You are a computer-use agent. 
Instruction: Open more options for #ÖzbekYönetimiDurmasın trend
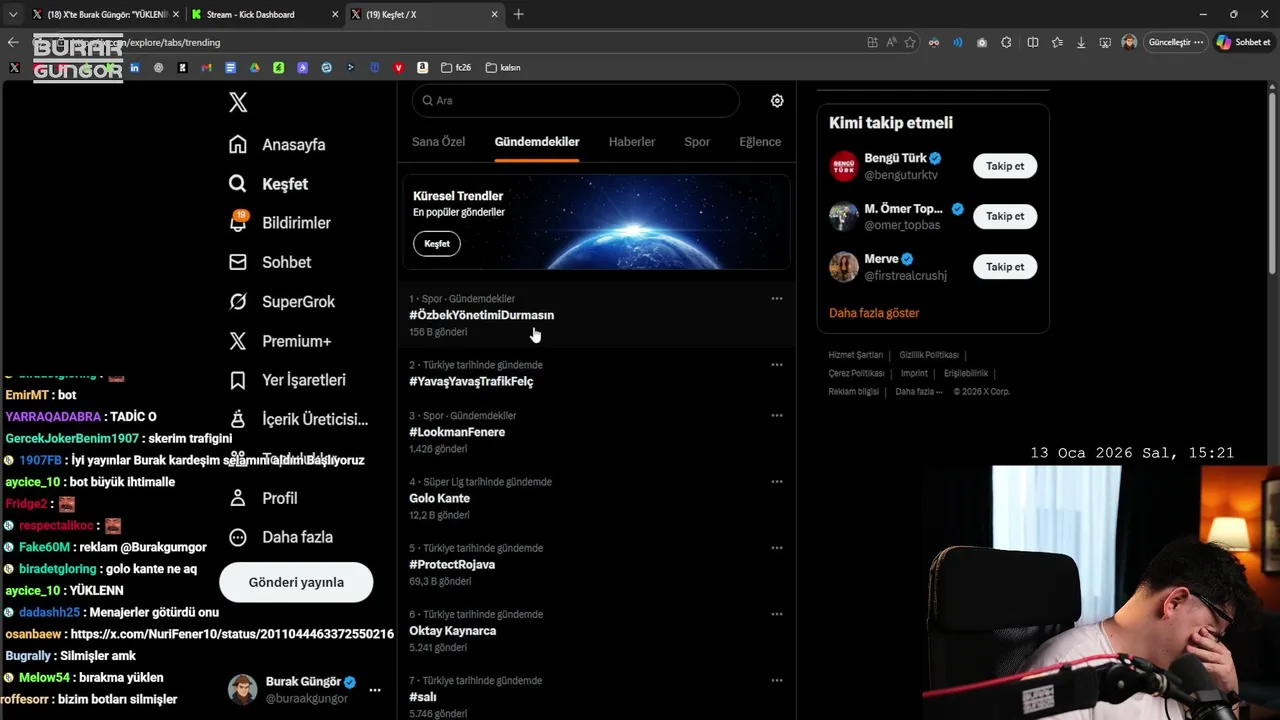tap(777, 298)
